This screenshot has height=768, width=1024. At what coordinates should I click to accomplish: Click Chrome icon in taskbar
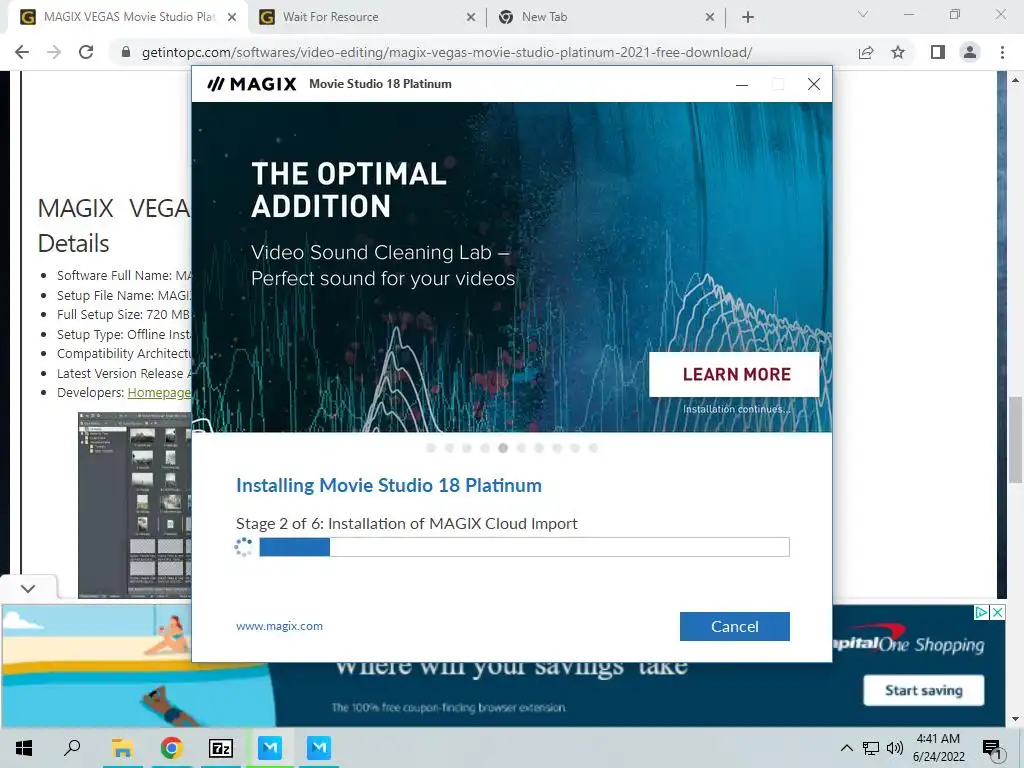(x=171, y=748)
